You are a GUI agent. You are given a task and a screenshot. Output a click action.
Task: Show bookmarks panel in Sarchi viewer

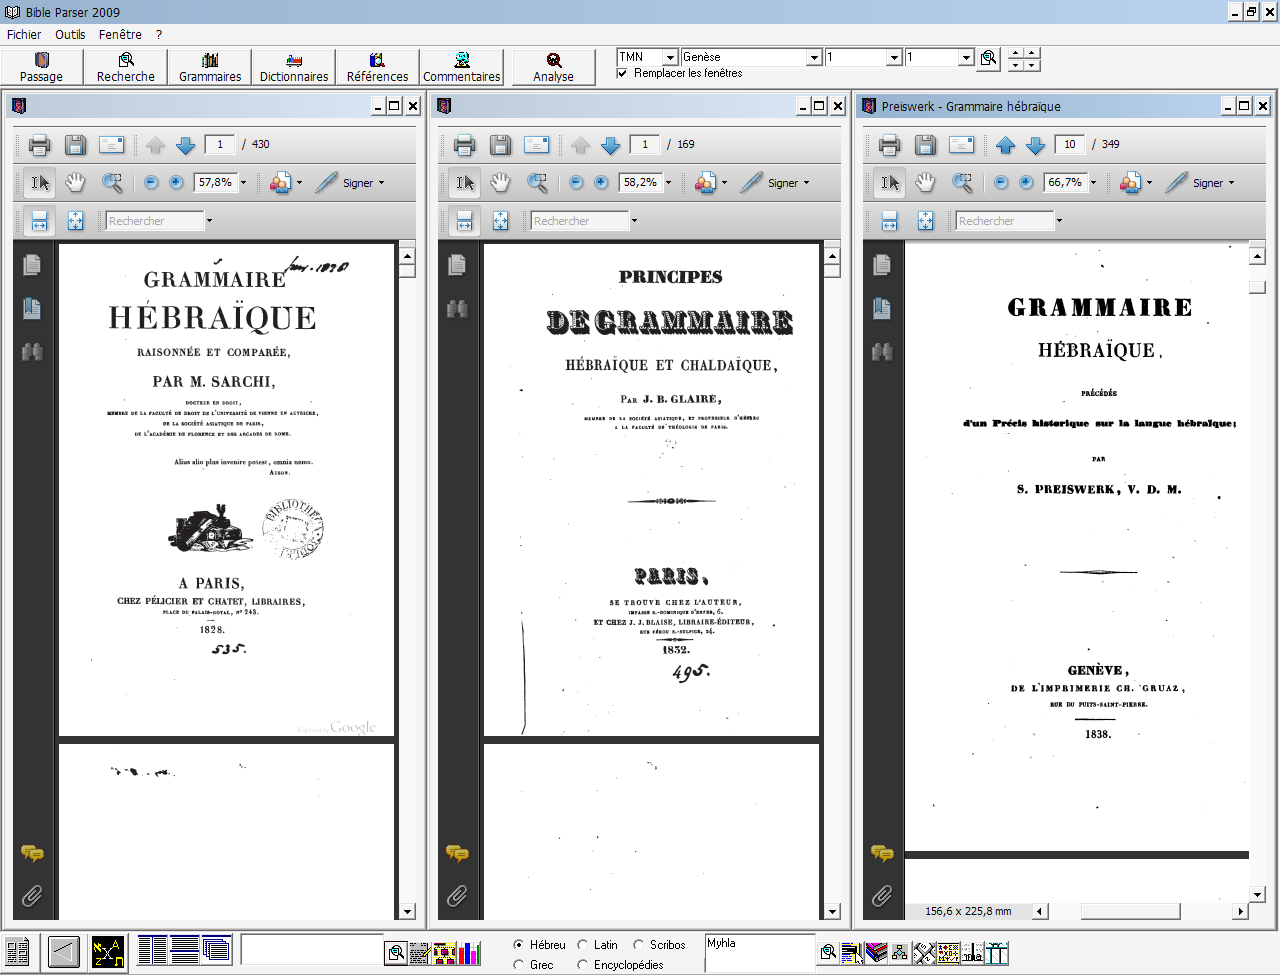[x=32, y=308]
